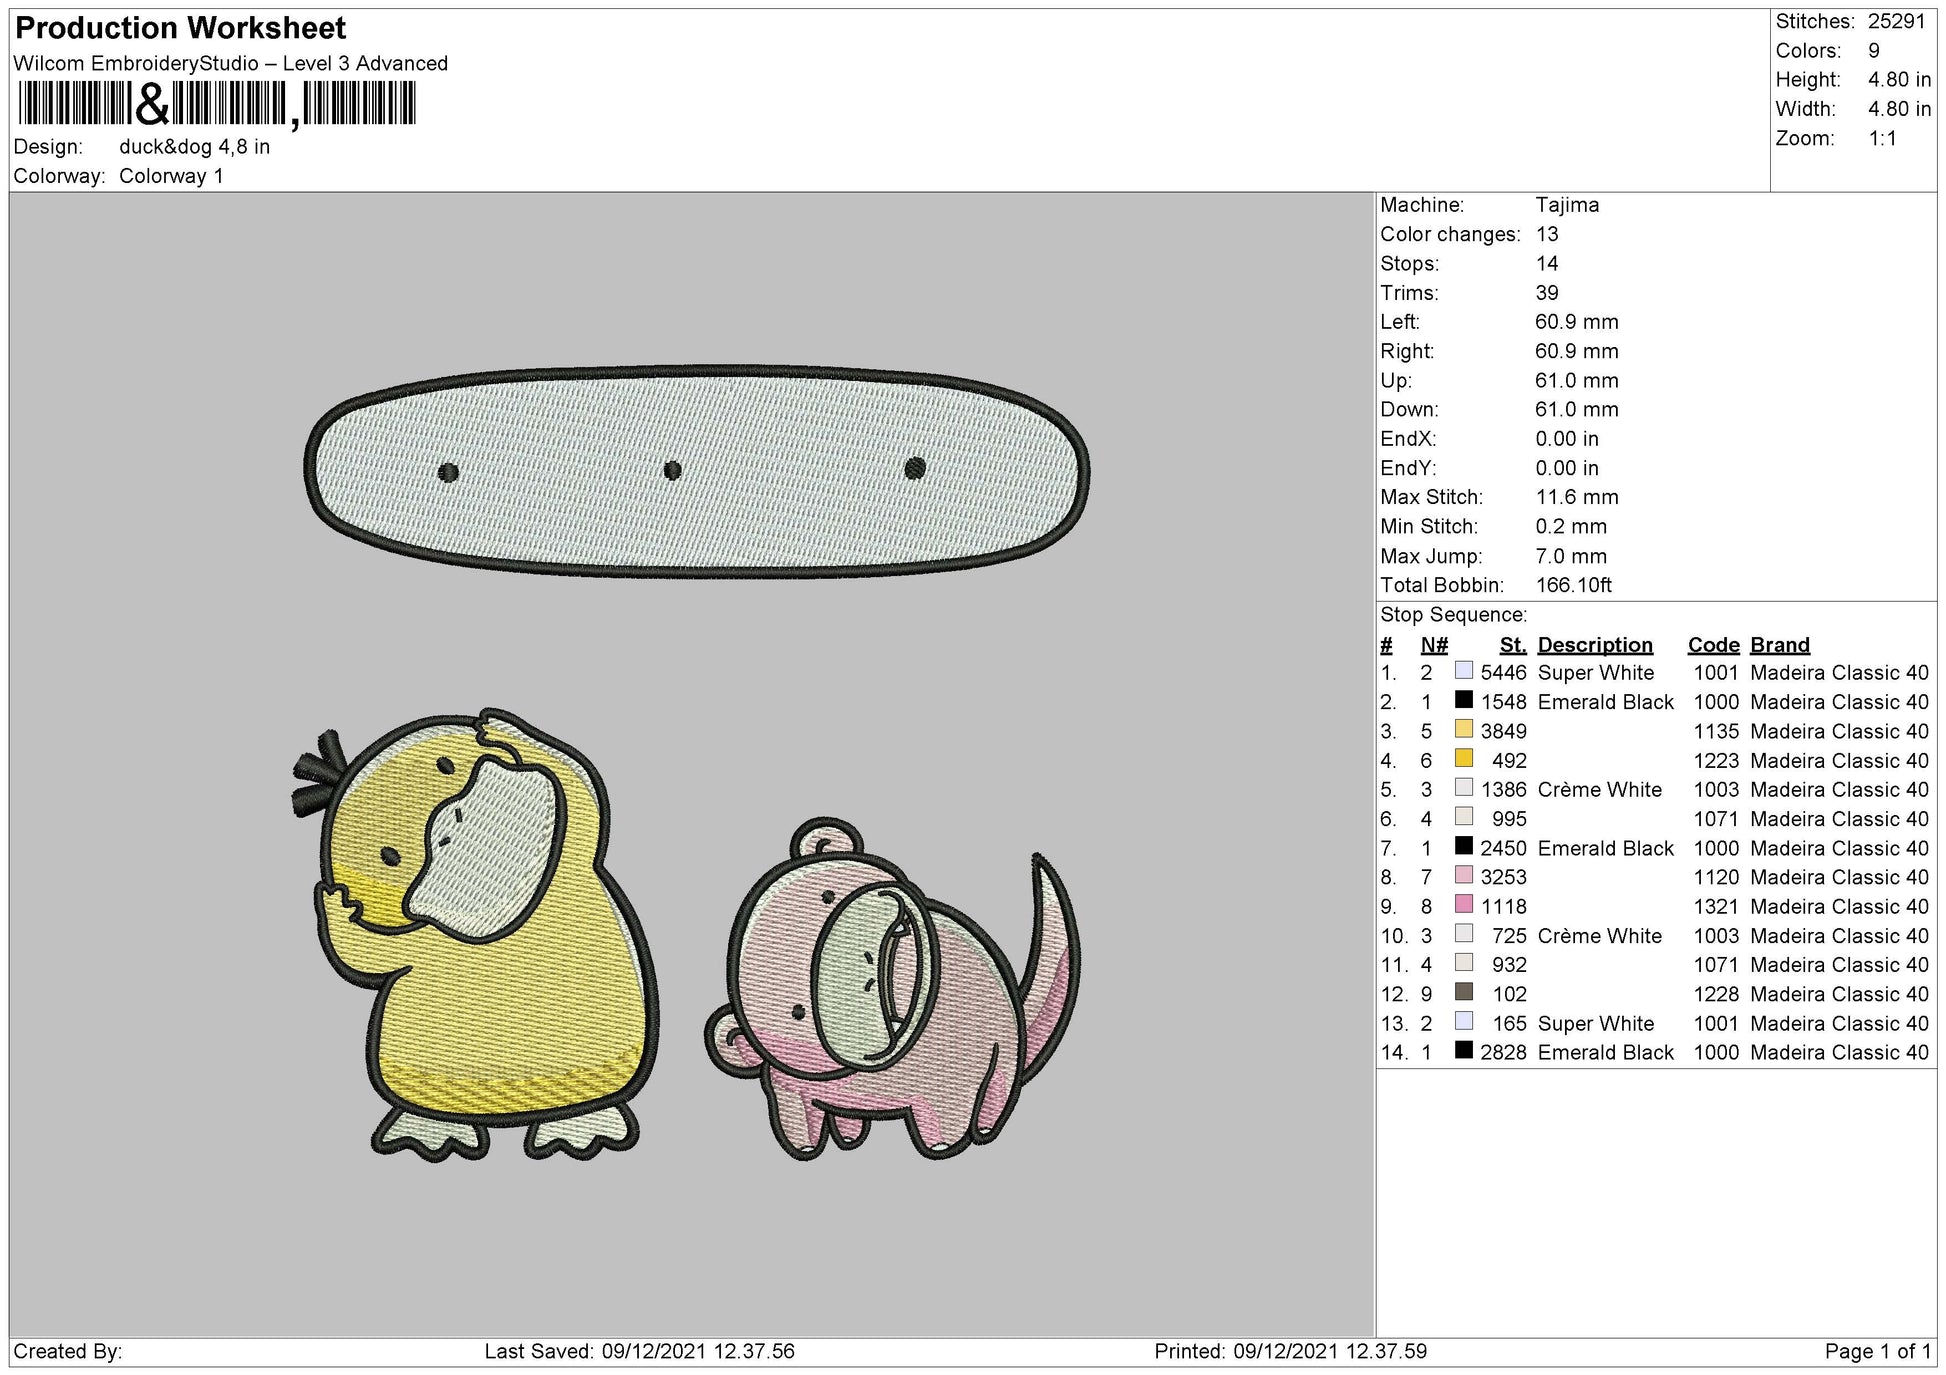
Task: Click the light pink swatch, code 1120
Action: coord(1464,876)
